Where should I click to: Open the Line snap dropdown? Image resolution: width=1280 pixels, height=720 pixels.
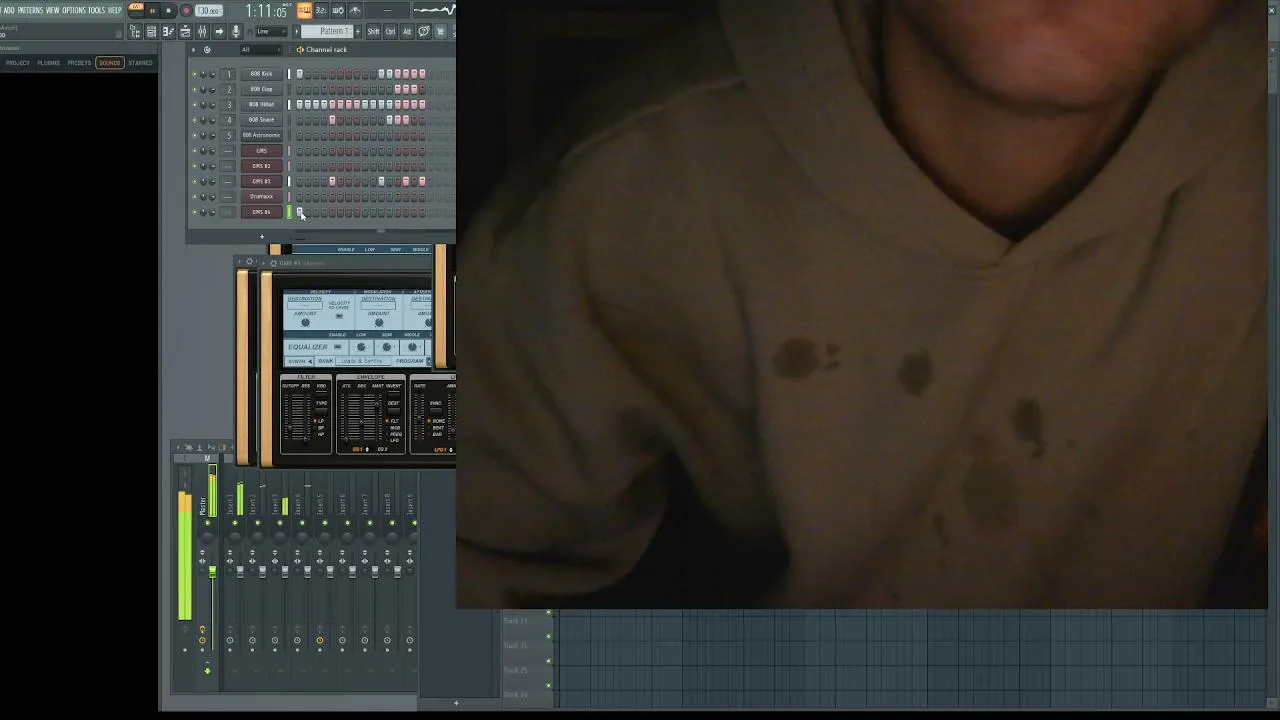coord(270,32)
